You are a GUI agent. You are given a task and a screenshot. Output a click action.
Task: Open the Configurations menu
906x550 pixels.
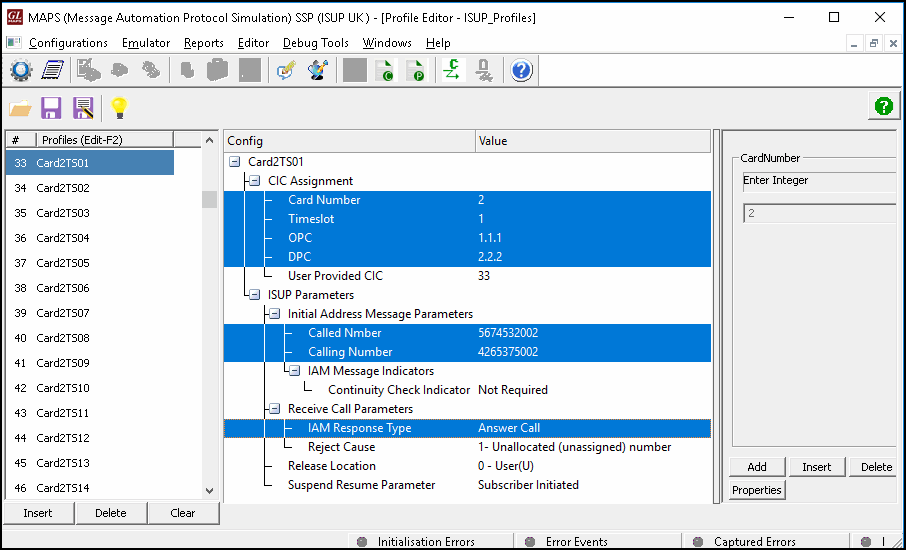tap(68, 43)
